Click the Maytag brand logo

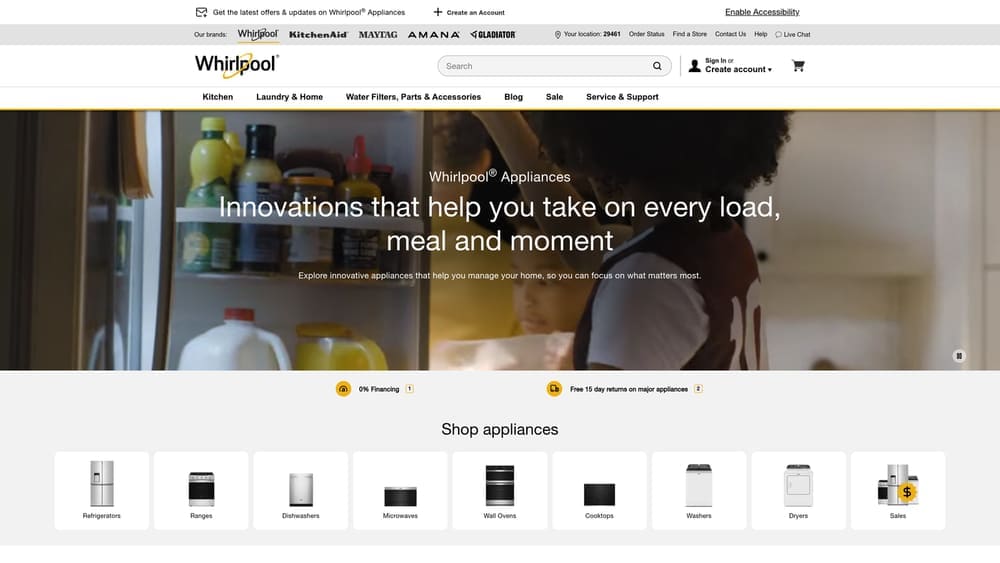(x=377, y=34)
